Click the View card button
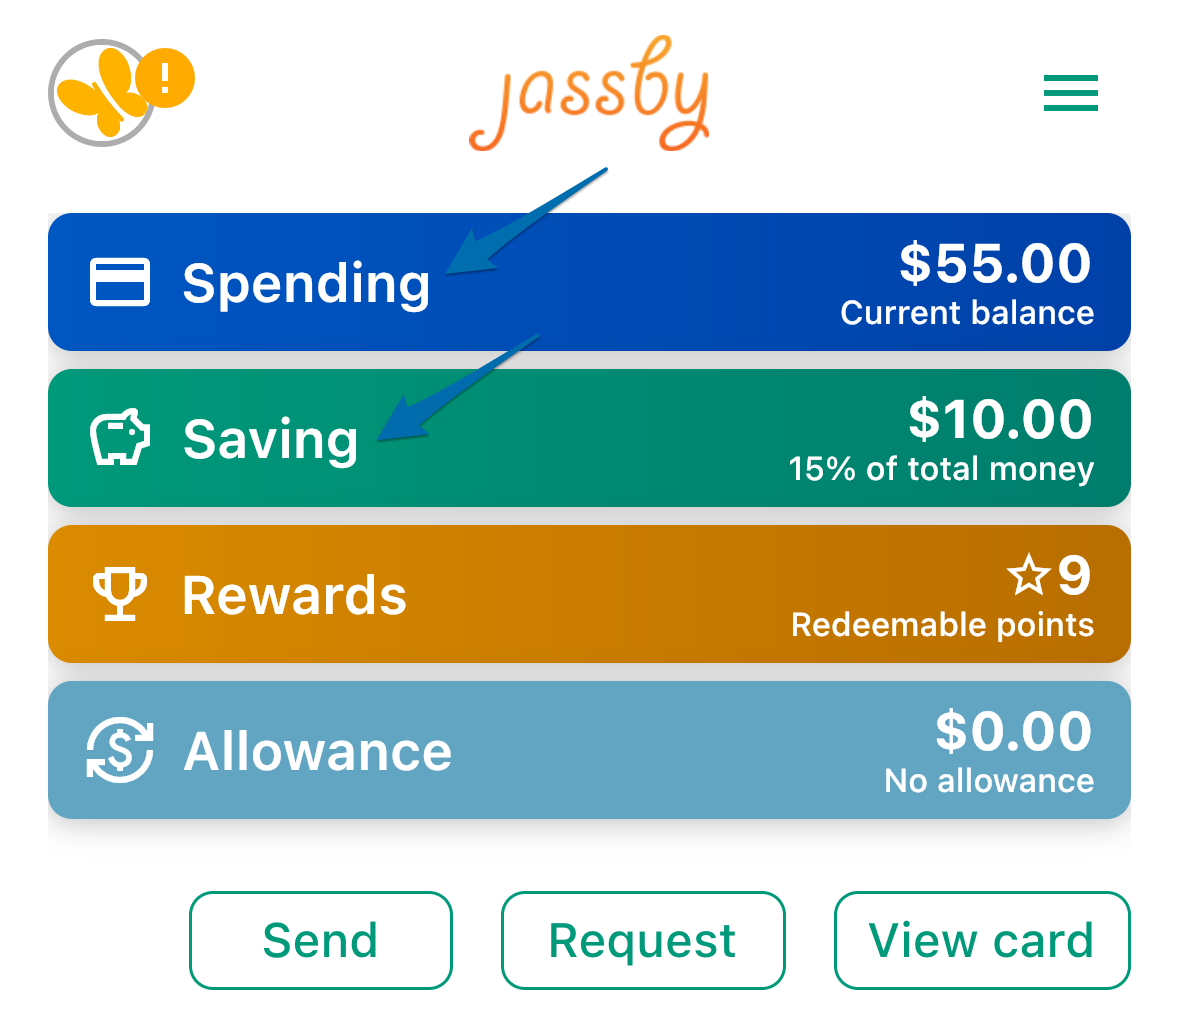The image size is (1179, 1024). coord(982,941)
